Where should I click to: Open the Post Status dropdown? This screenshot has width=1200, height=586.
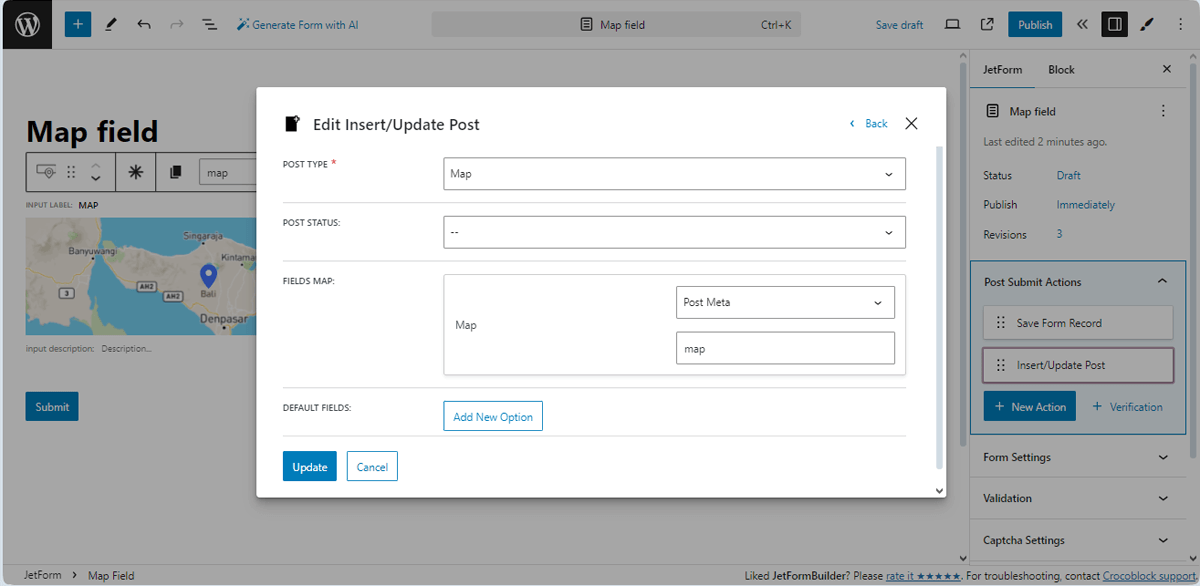point(674,232)
